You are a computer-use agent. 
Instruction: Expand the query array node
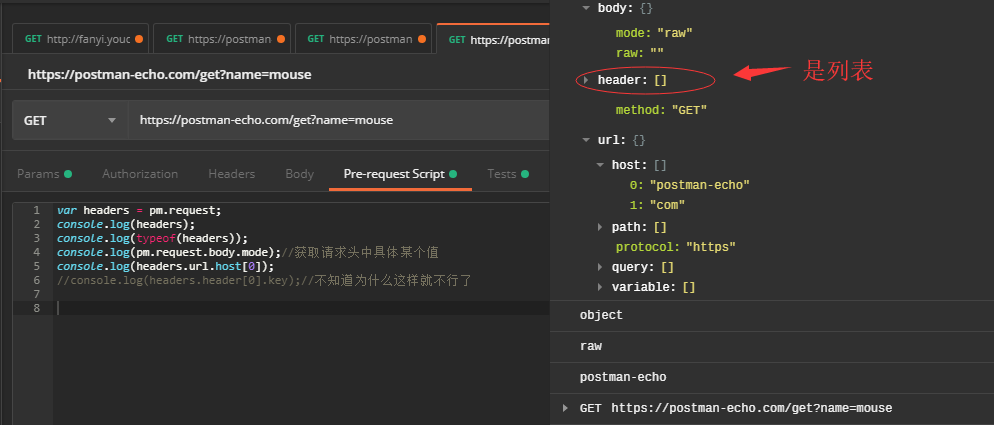(600, 267)
